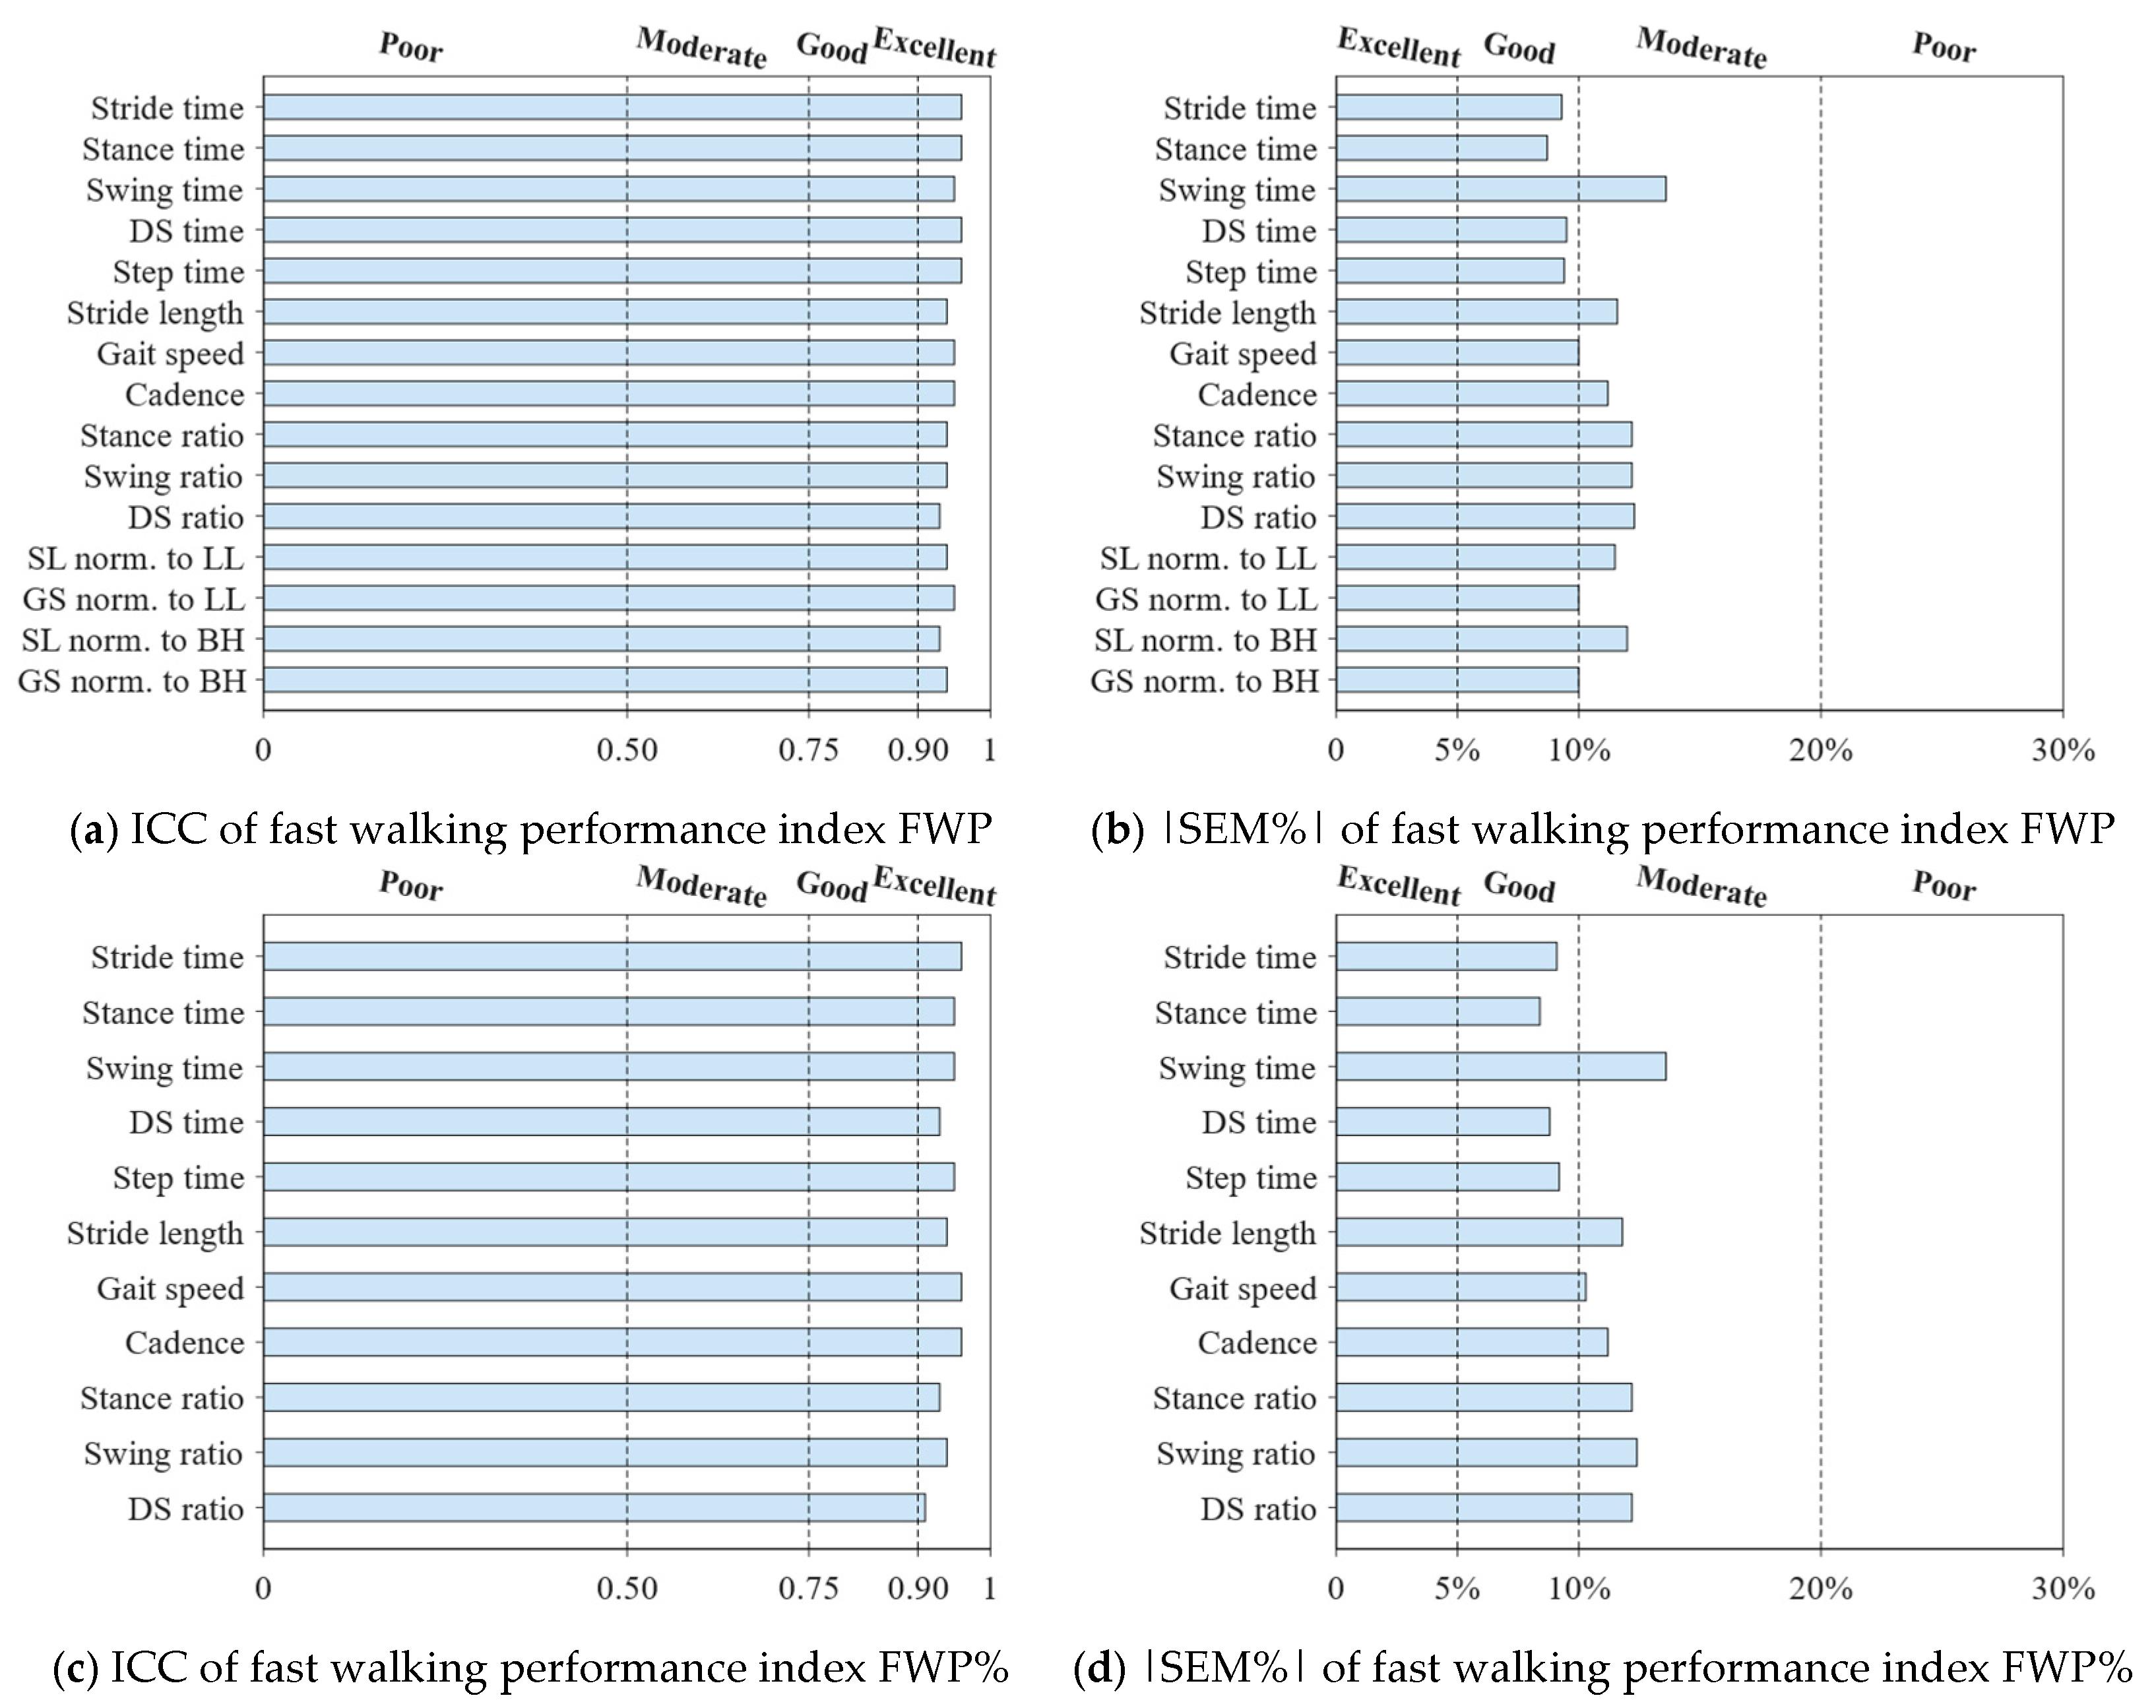Click 'GS norm. to BH' label in chart (a)
Image resolution: width=2156 pixels, height=1708 pixels.
pyautogui.click(x=132, y=681)
